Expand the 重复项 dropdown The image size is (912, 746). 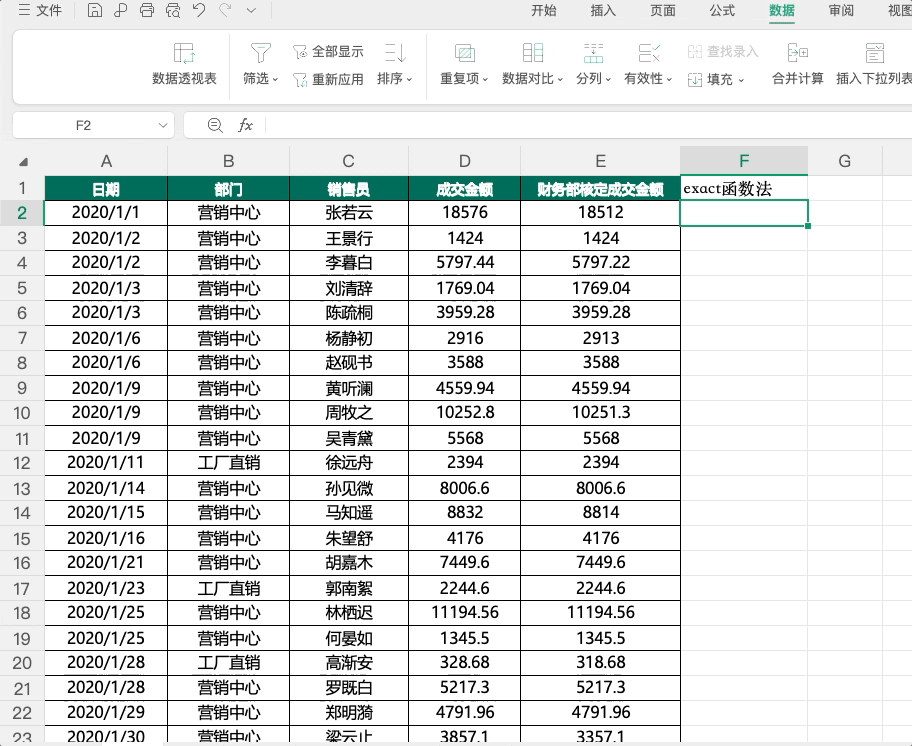[485, 79]
